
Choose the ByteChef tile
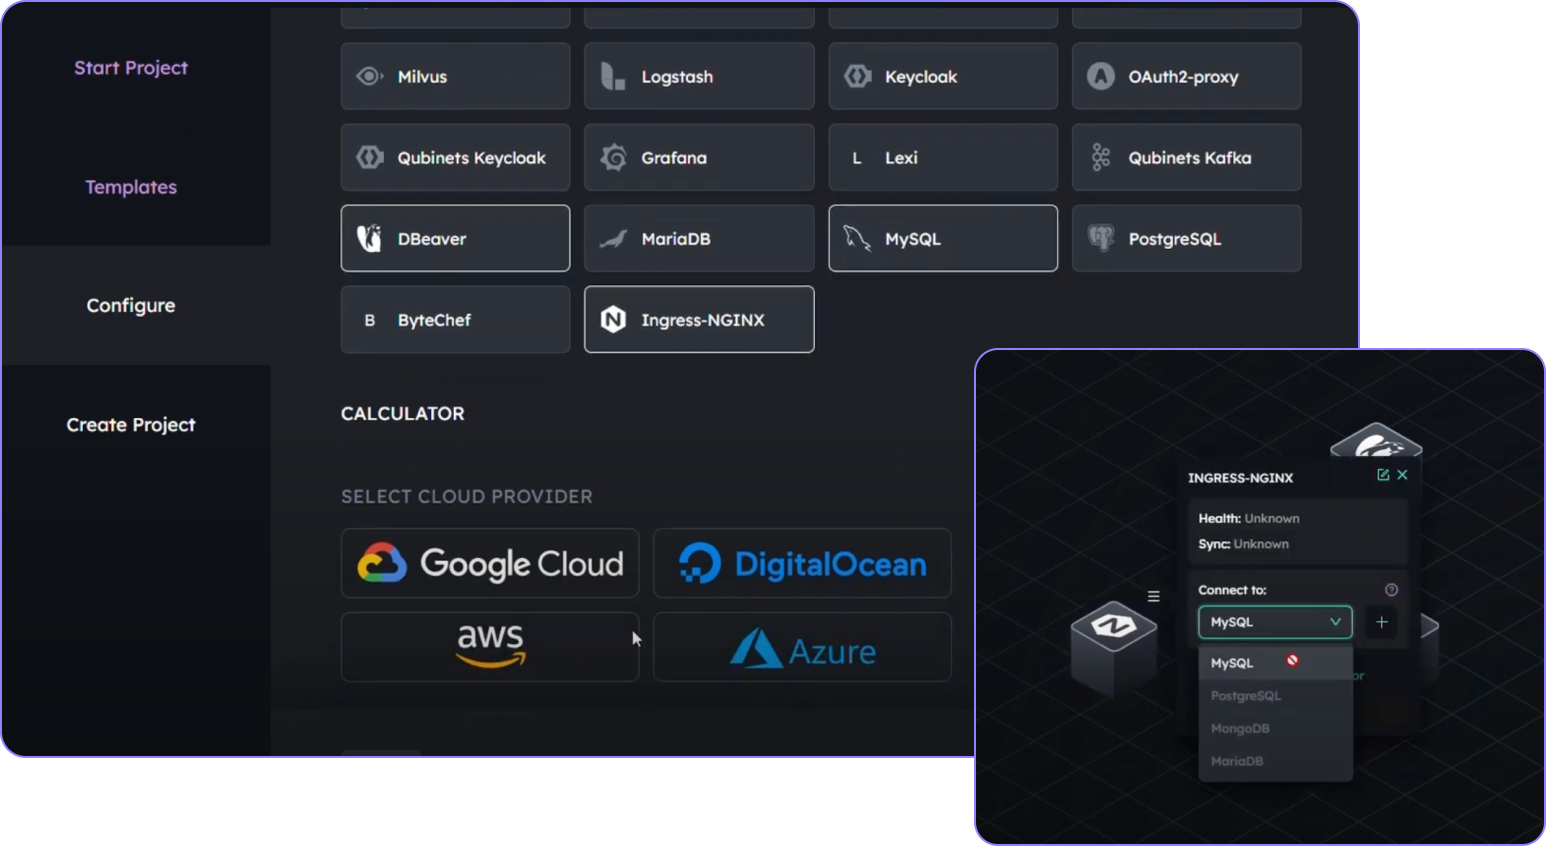coord(455,319)
